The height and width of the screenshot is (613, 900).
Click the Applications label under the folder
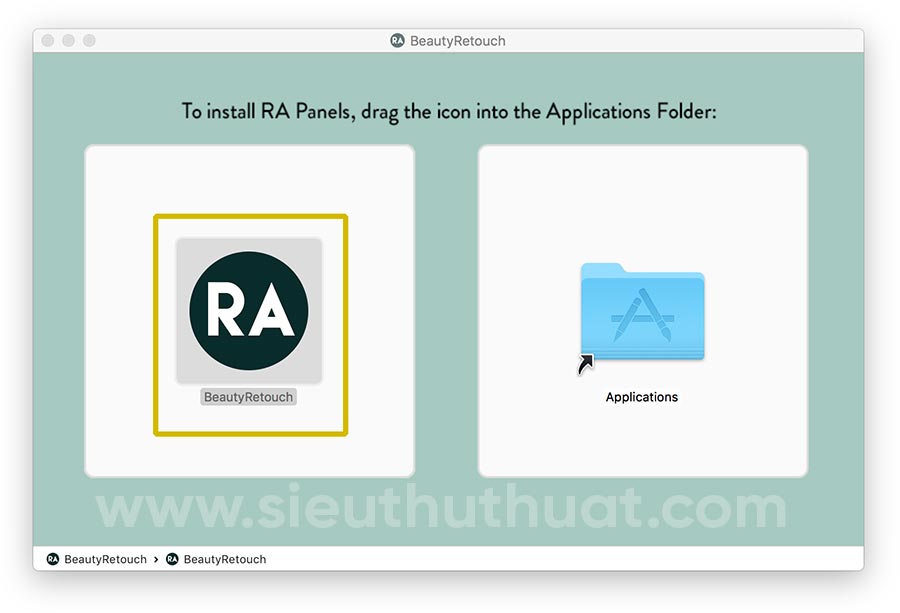point(642,397)
